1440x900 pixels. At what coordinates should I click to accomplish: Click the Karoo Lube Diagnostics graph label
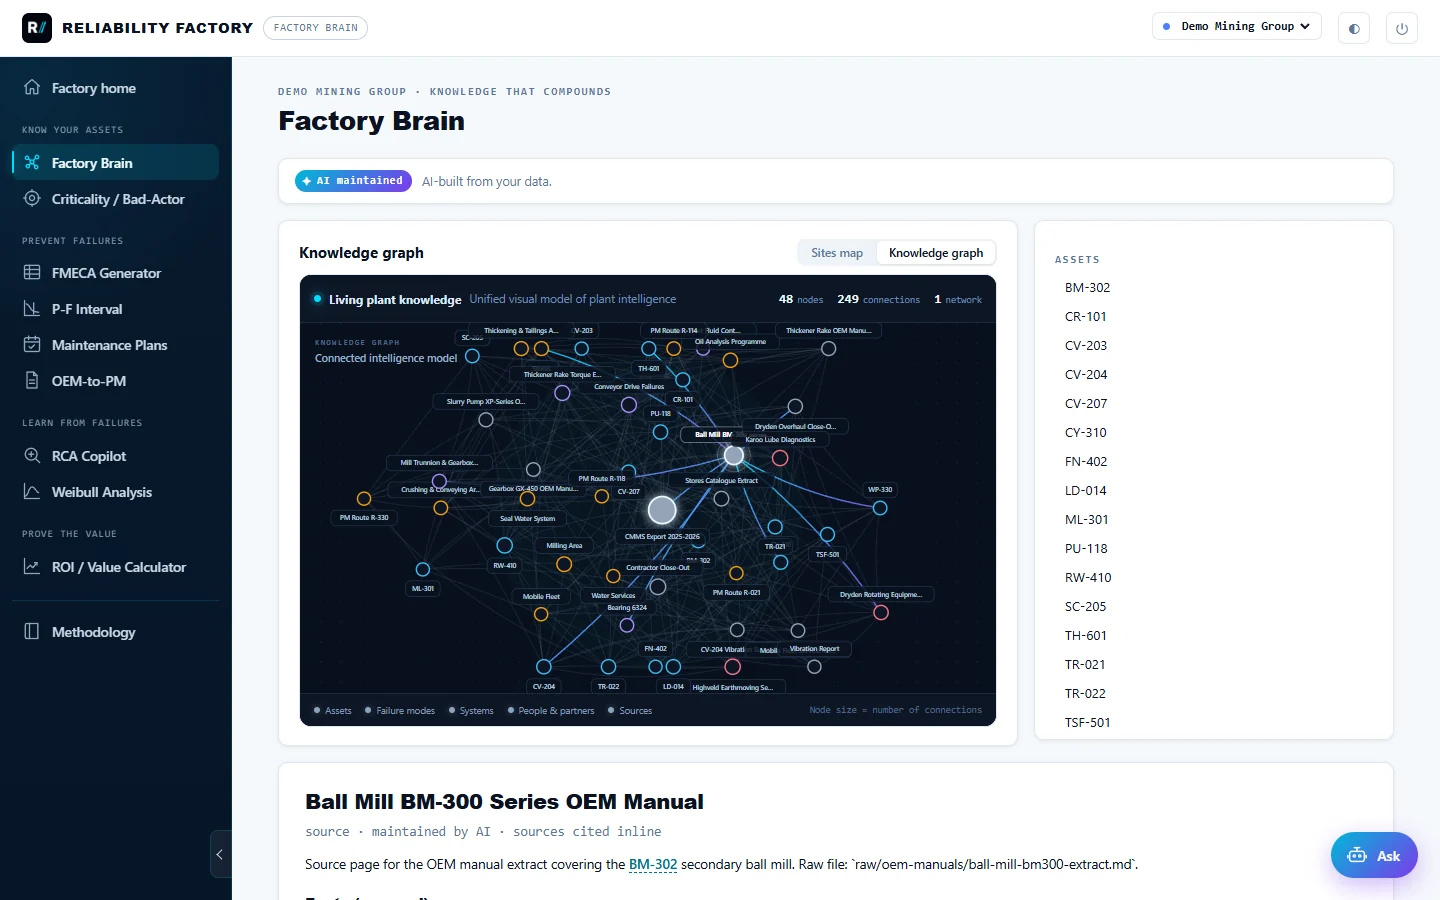(x=780, y=440)
